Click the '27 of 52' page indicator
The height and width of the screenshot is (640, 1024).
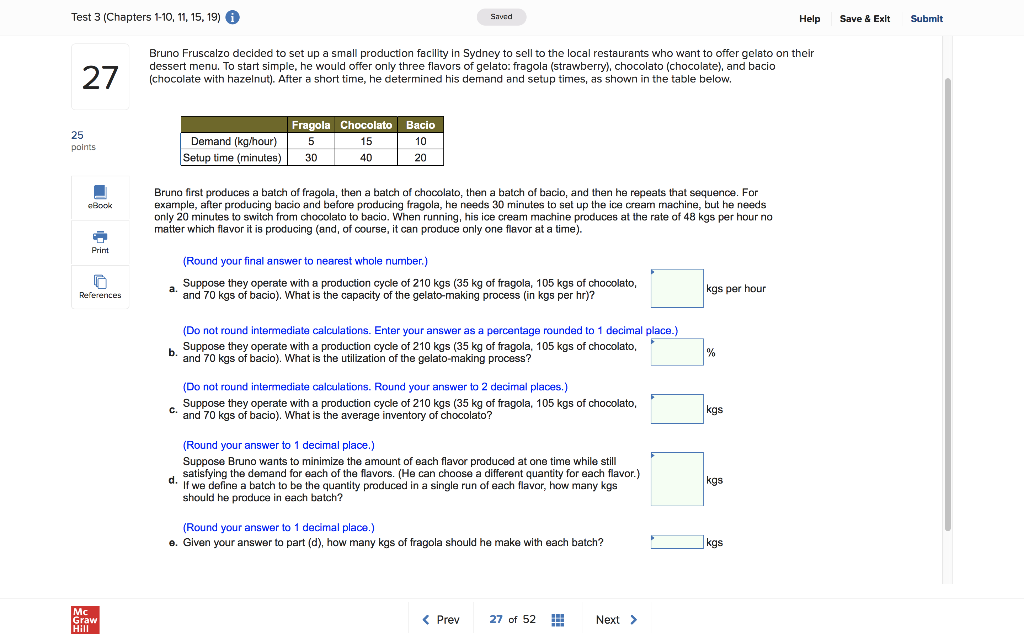pyautogui.click(x=513, y=619)
